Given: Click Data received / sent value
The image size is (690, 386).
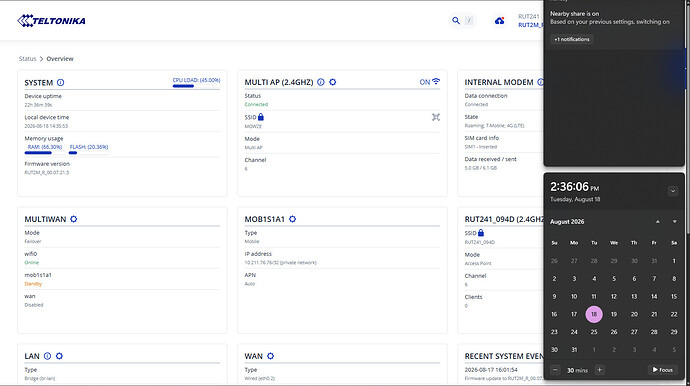Looking at the screenshot, I should point(481,168).
